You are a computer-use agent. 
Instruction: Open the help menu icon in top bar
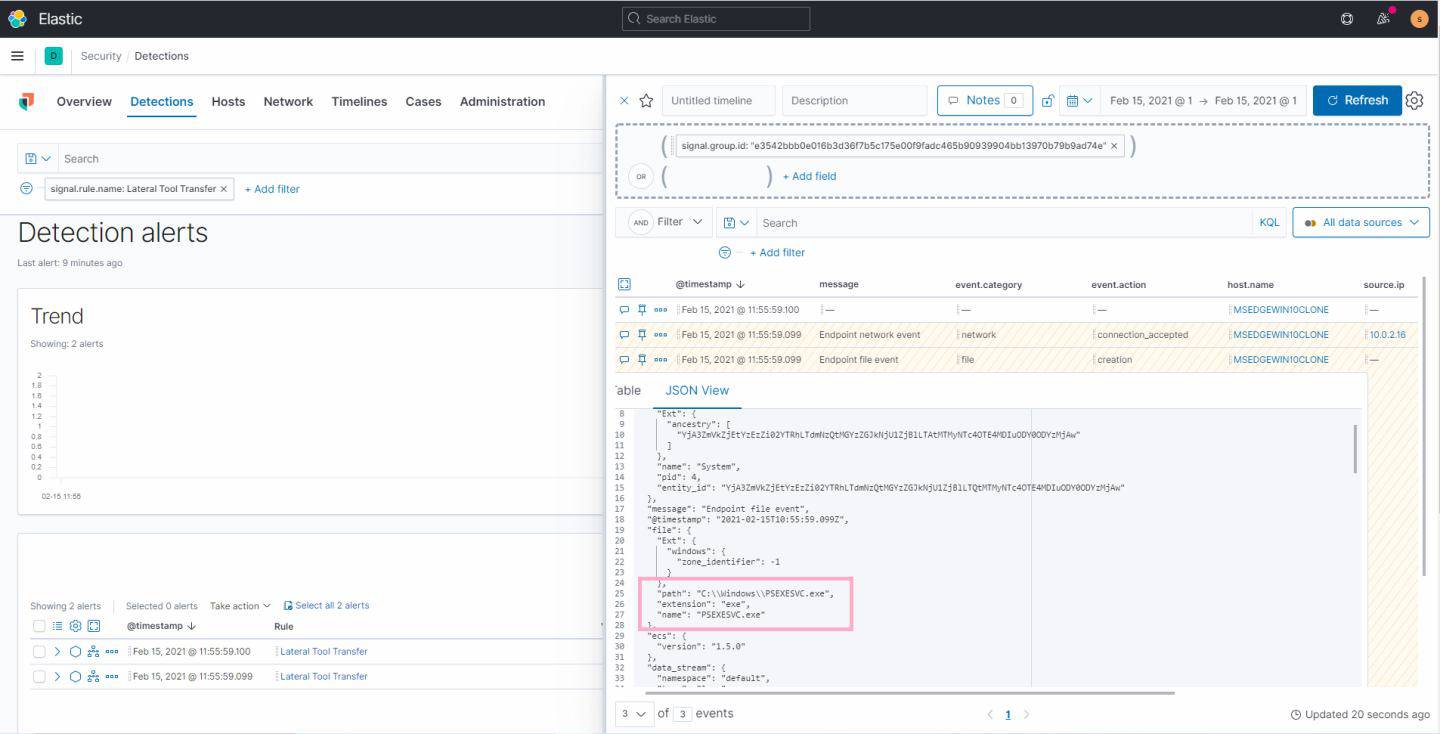[1347, 19]
